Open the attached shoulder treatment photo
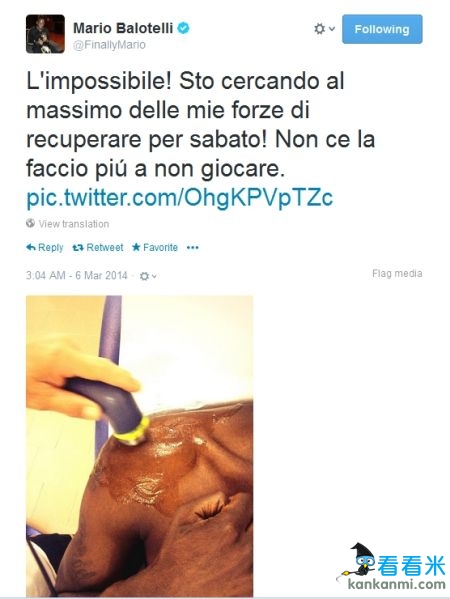Viewport: 450px width, 599px height. click(139, 446)
